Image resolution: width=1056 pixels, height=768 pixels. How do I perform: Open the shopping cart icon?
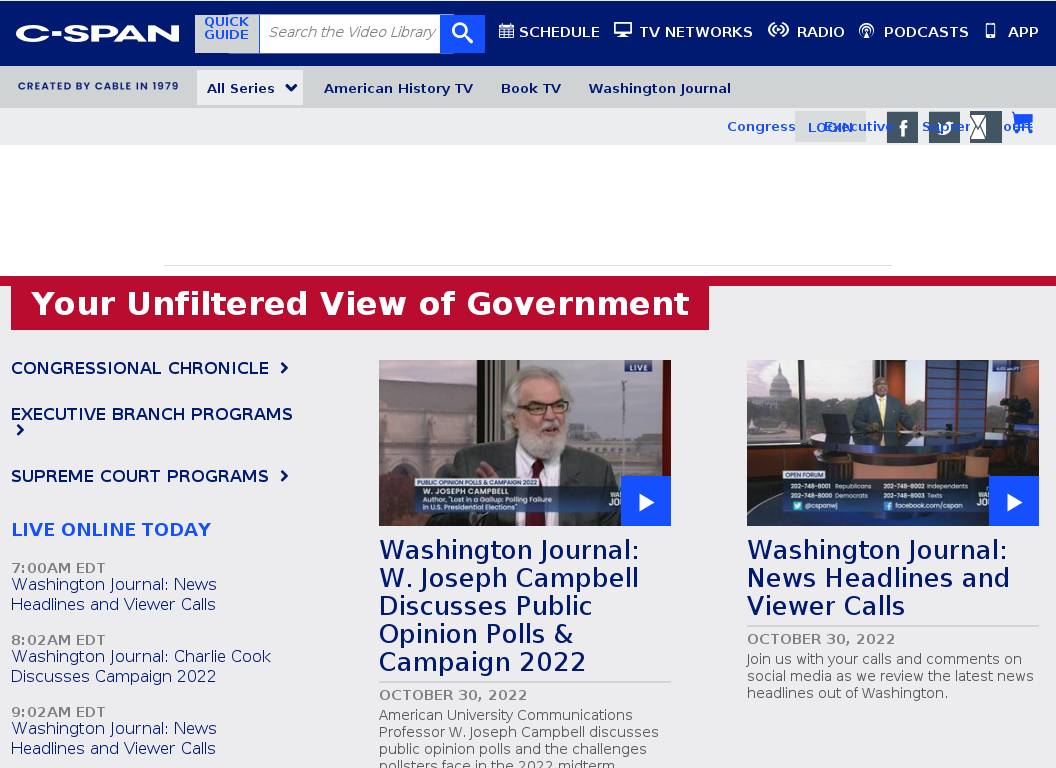coord(1022,124)
